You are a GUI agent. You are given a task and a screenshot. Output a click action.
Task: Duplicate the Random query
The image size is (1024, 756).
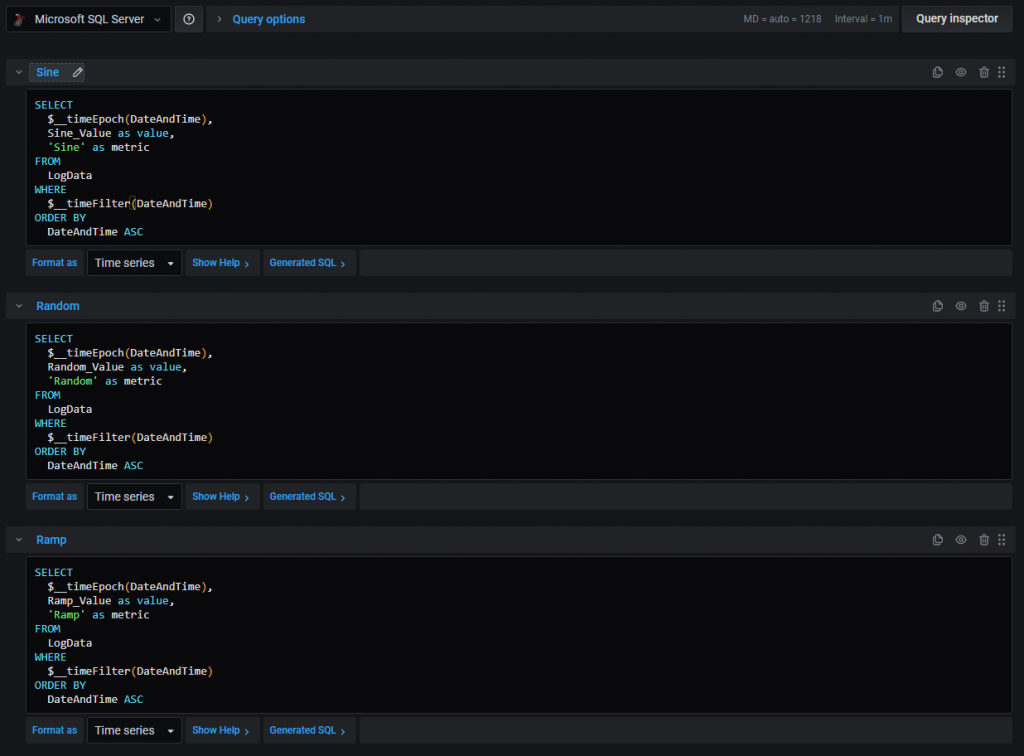(938, 306)
